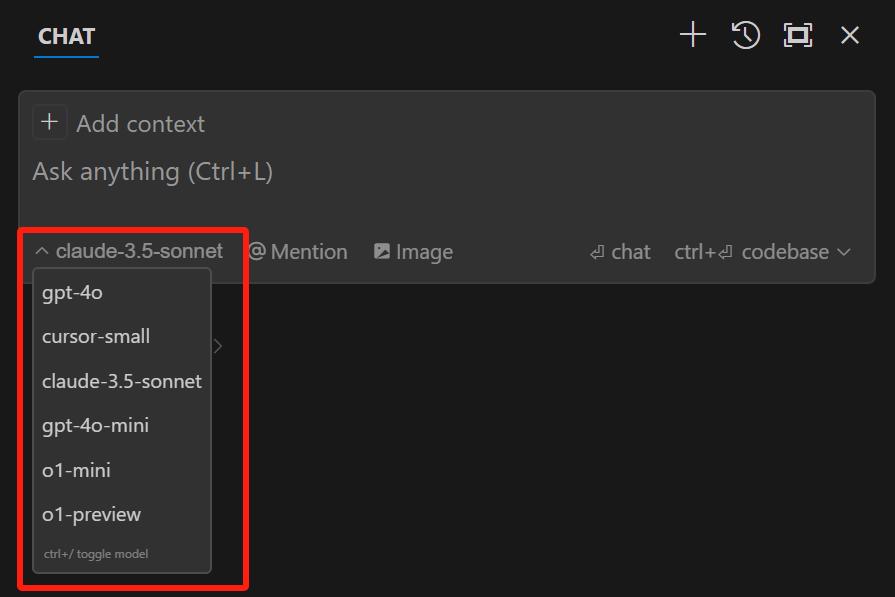
Task: Pick gpt-4o-mini model option
Action: coord(95,426)
